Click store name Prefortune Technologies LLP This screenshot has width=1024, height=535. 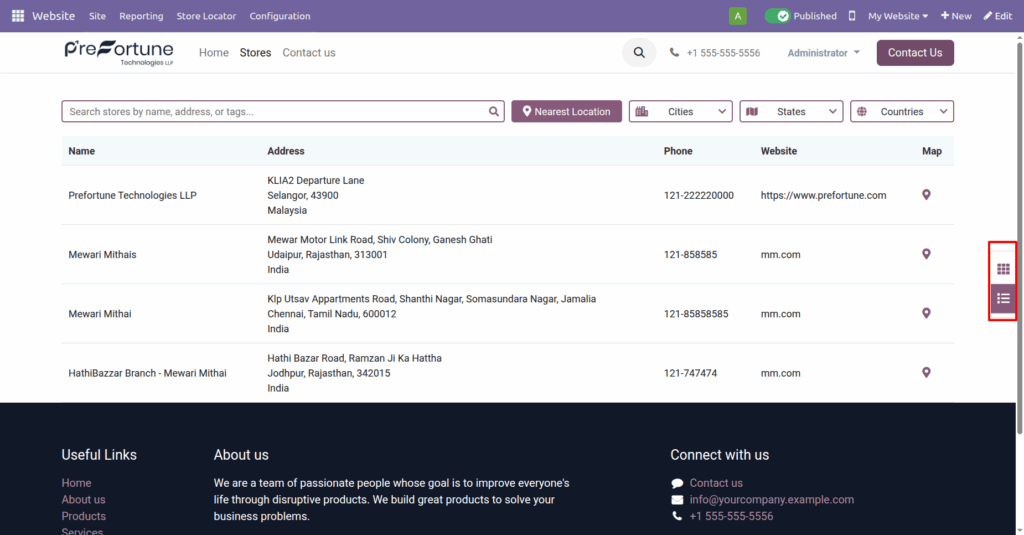click(x=133, y=195)
